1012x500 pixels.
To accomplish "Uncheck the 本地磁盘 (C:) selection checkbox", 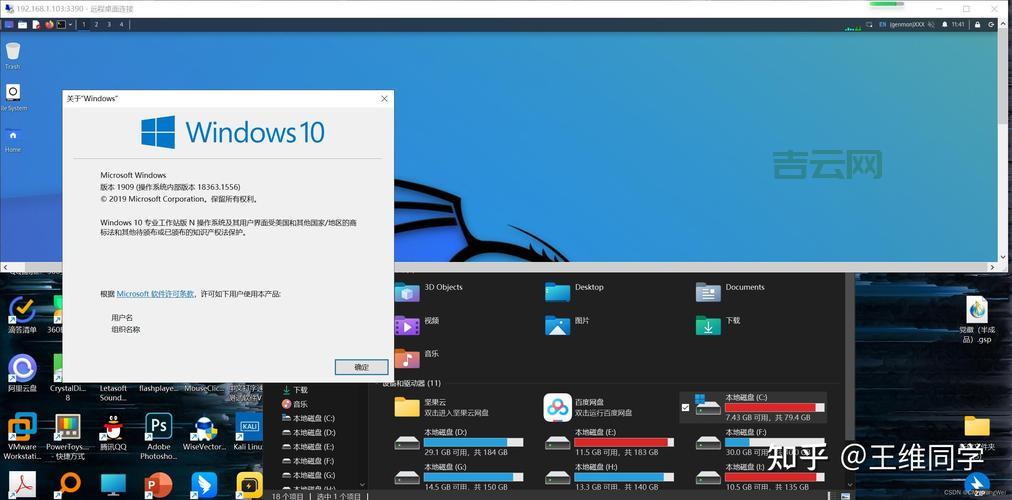I will (x=685, y=407).
